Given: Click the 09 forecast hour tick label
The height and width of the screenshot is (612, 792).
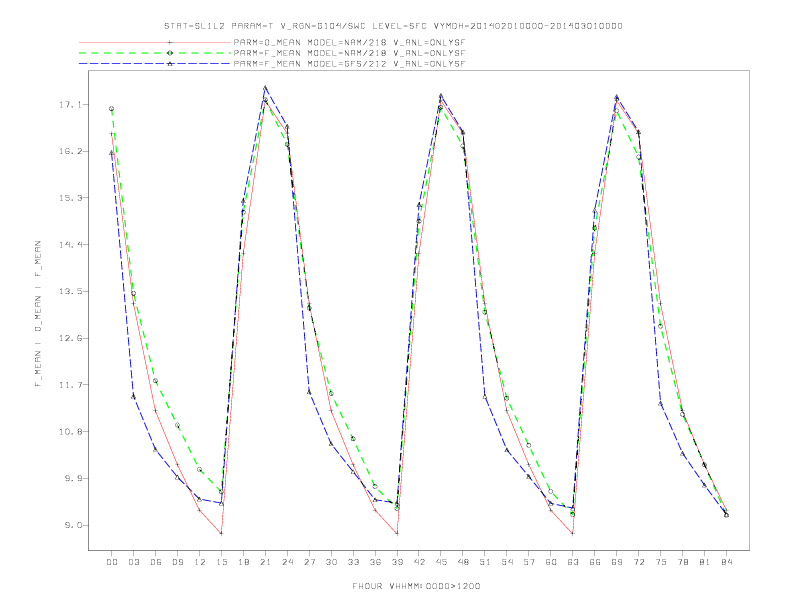Looking at the screenshot, I should click(x=177, y=562).
